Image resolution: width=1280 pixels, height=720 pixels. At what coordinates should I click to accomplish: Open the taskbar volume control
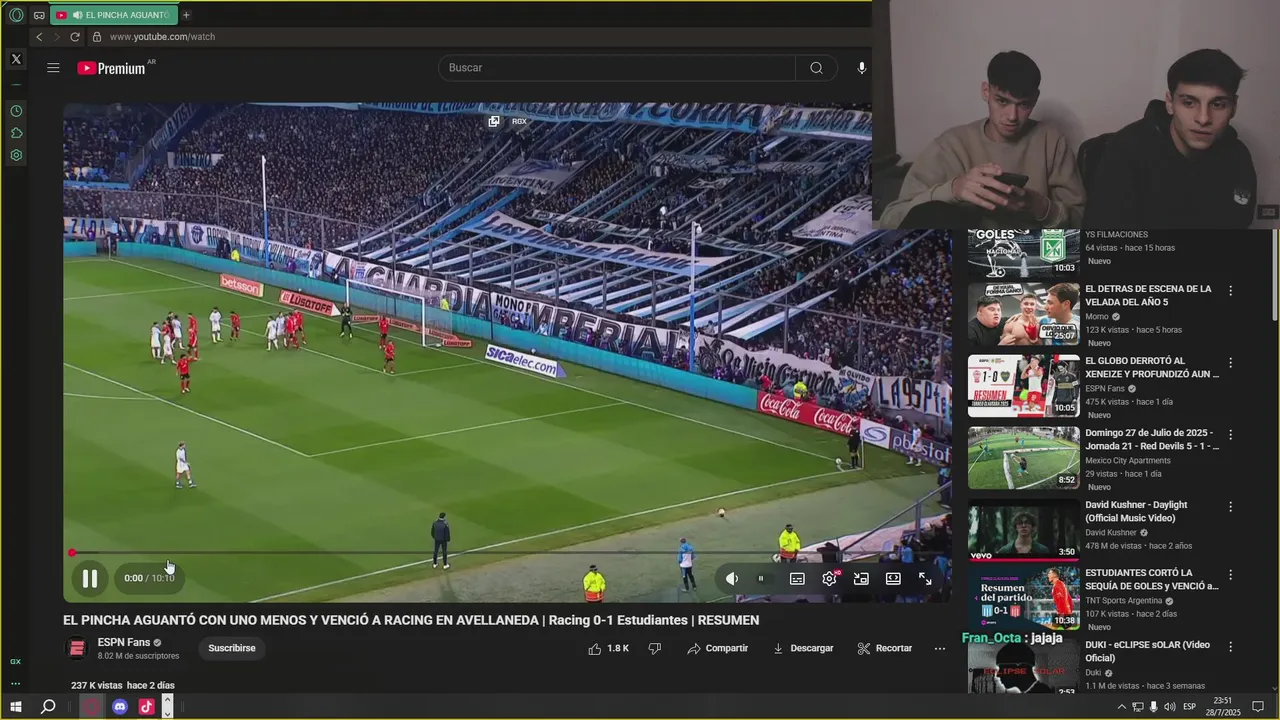point(1170,707)
